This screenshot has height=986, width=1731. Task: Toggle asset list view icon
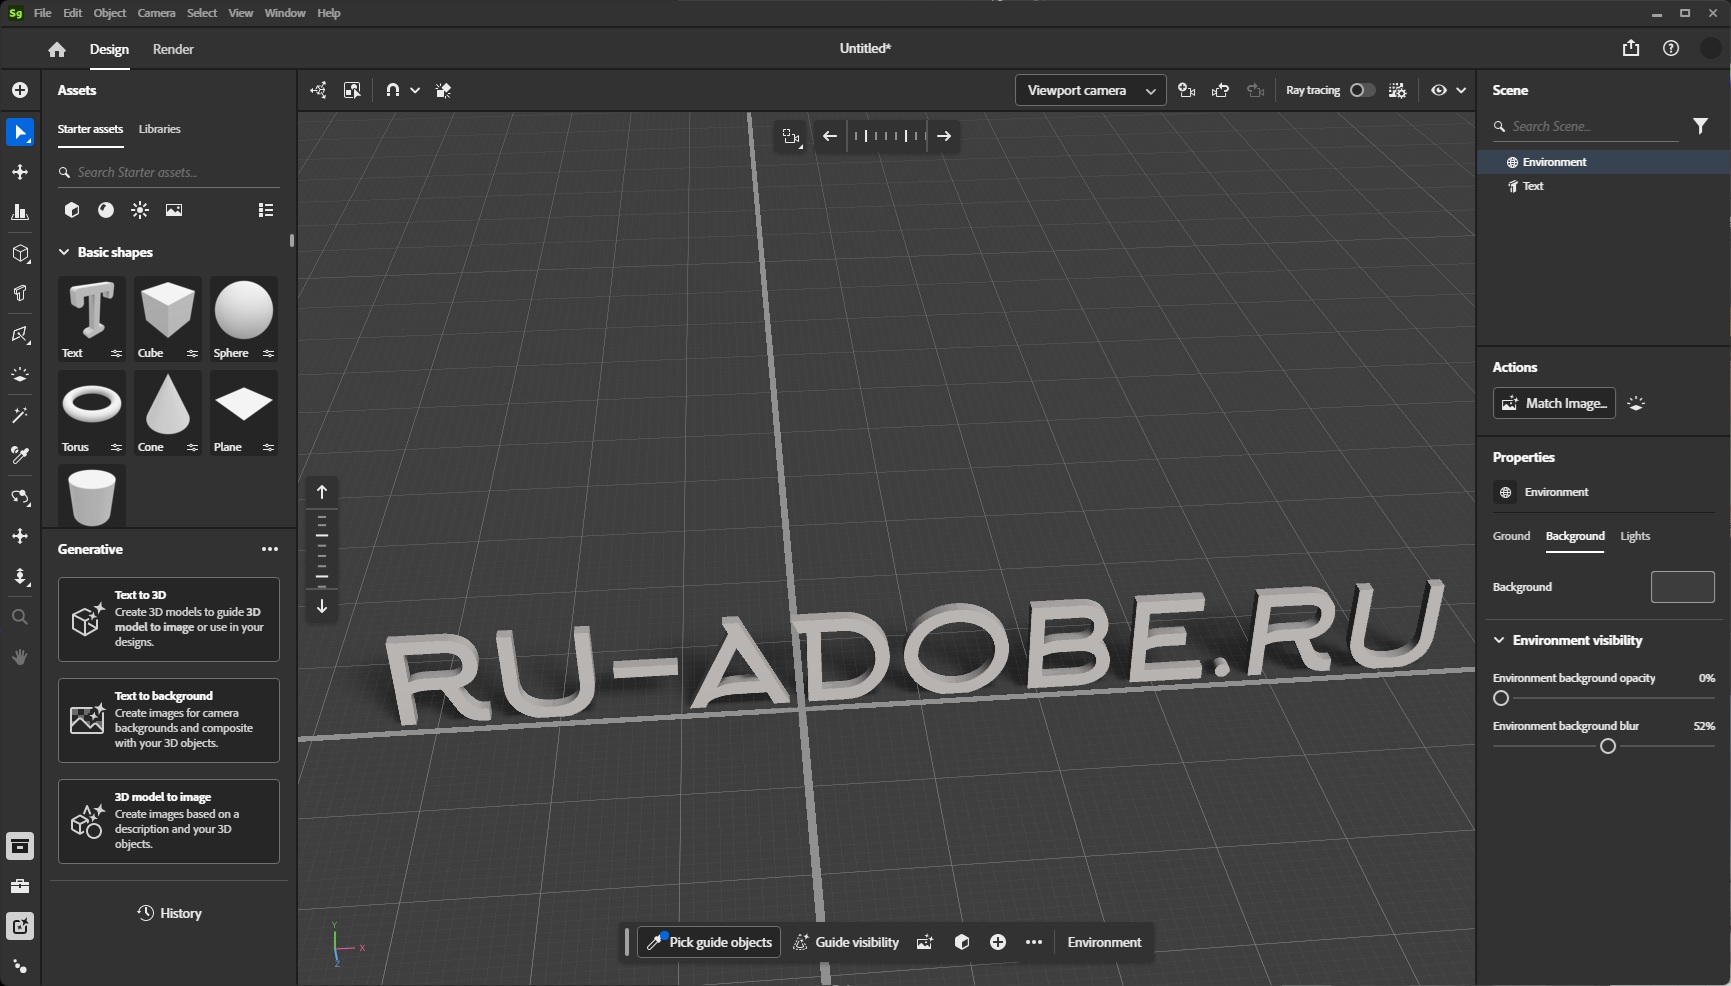(266, 210)
